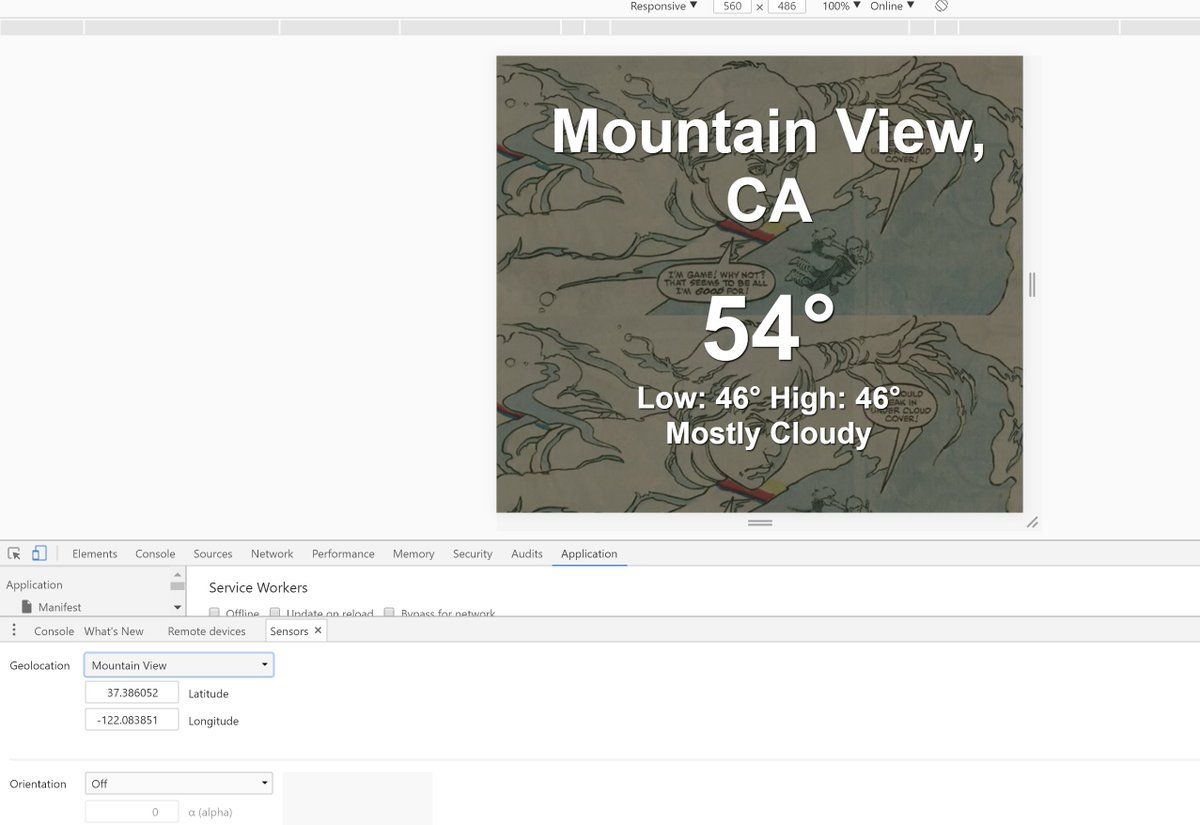This screenshot has height=825, width=1200.
Task: Open the Orientation dropdown set to Off
Action: tap(179, 784)
